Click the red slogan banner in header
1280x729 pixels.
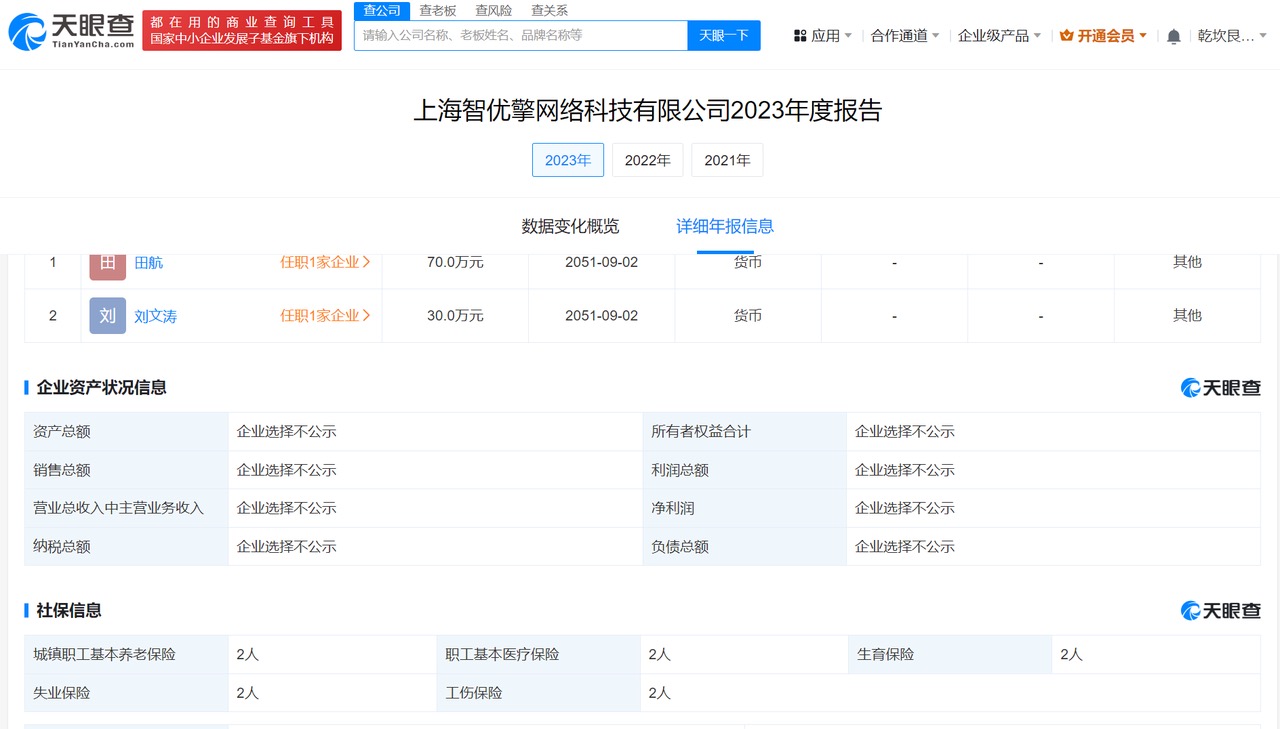242,31
